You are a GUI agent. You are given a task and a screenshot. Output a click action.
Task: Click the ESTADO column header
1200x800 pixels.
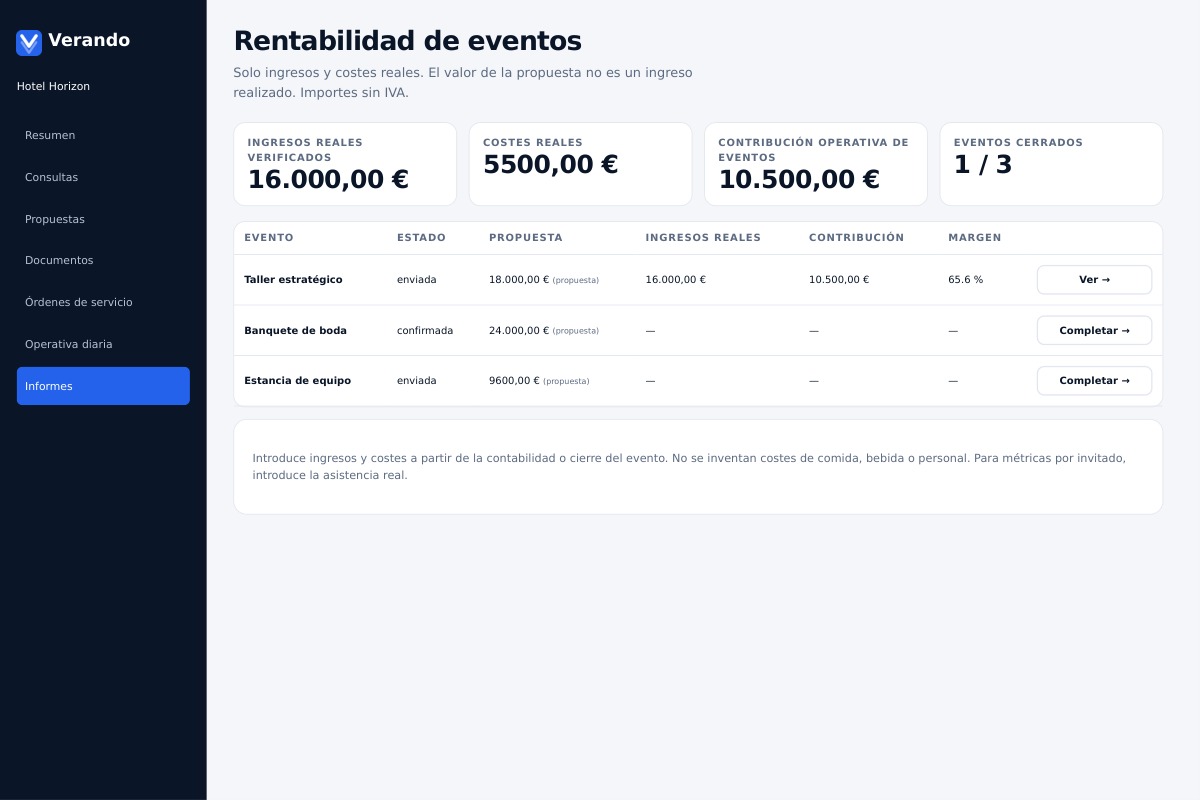(x=421, y=238)
